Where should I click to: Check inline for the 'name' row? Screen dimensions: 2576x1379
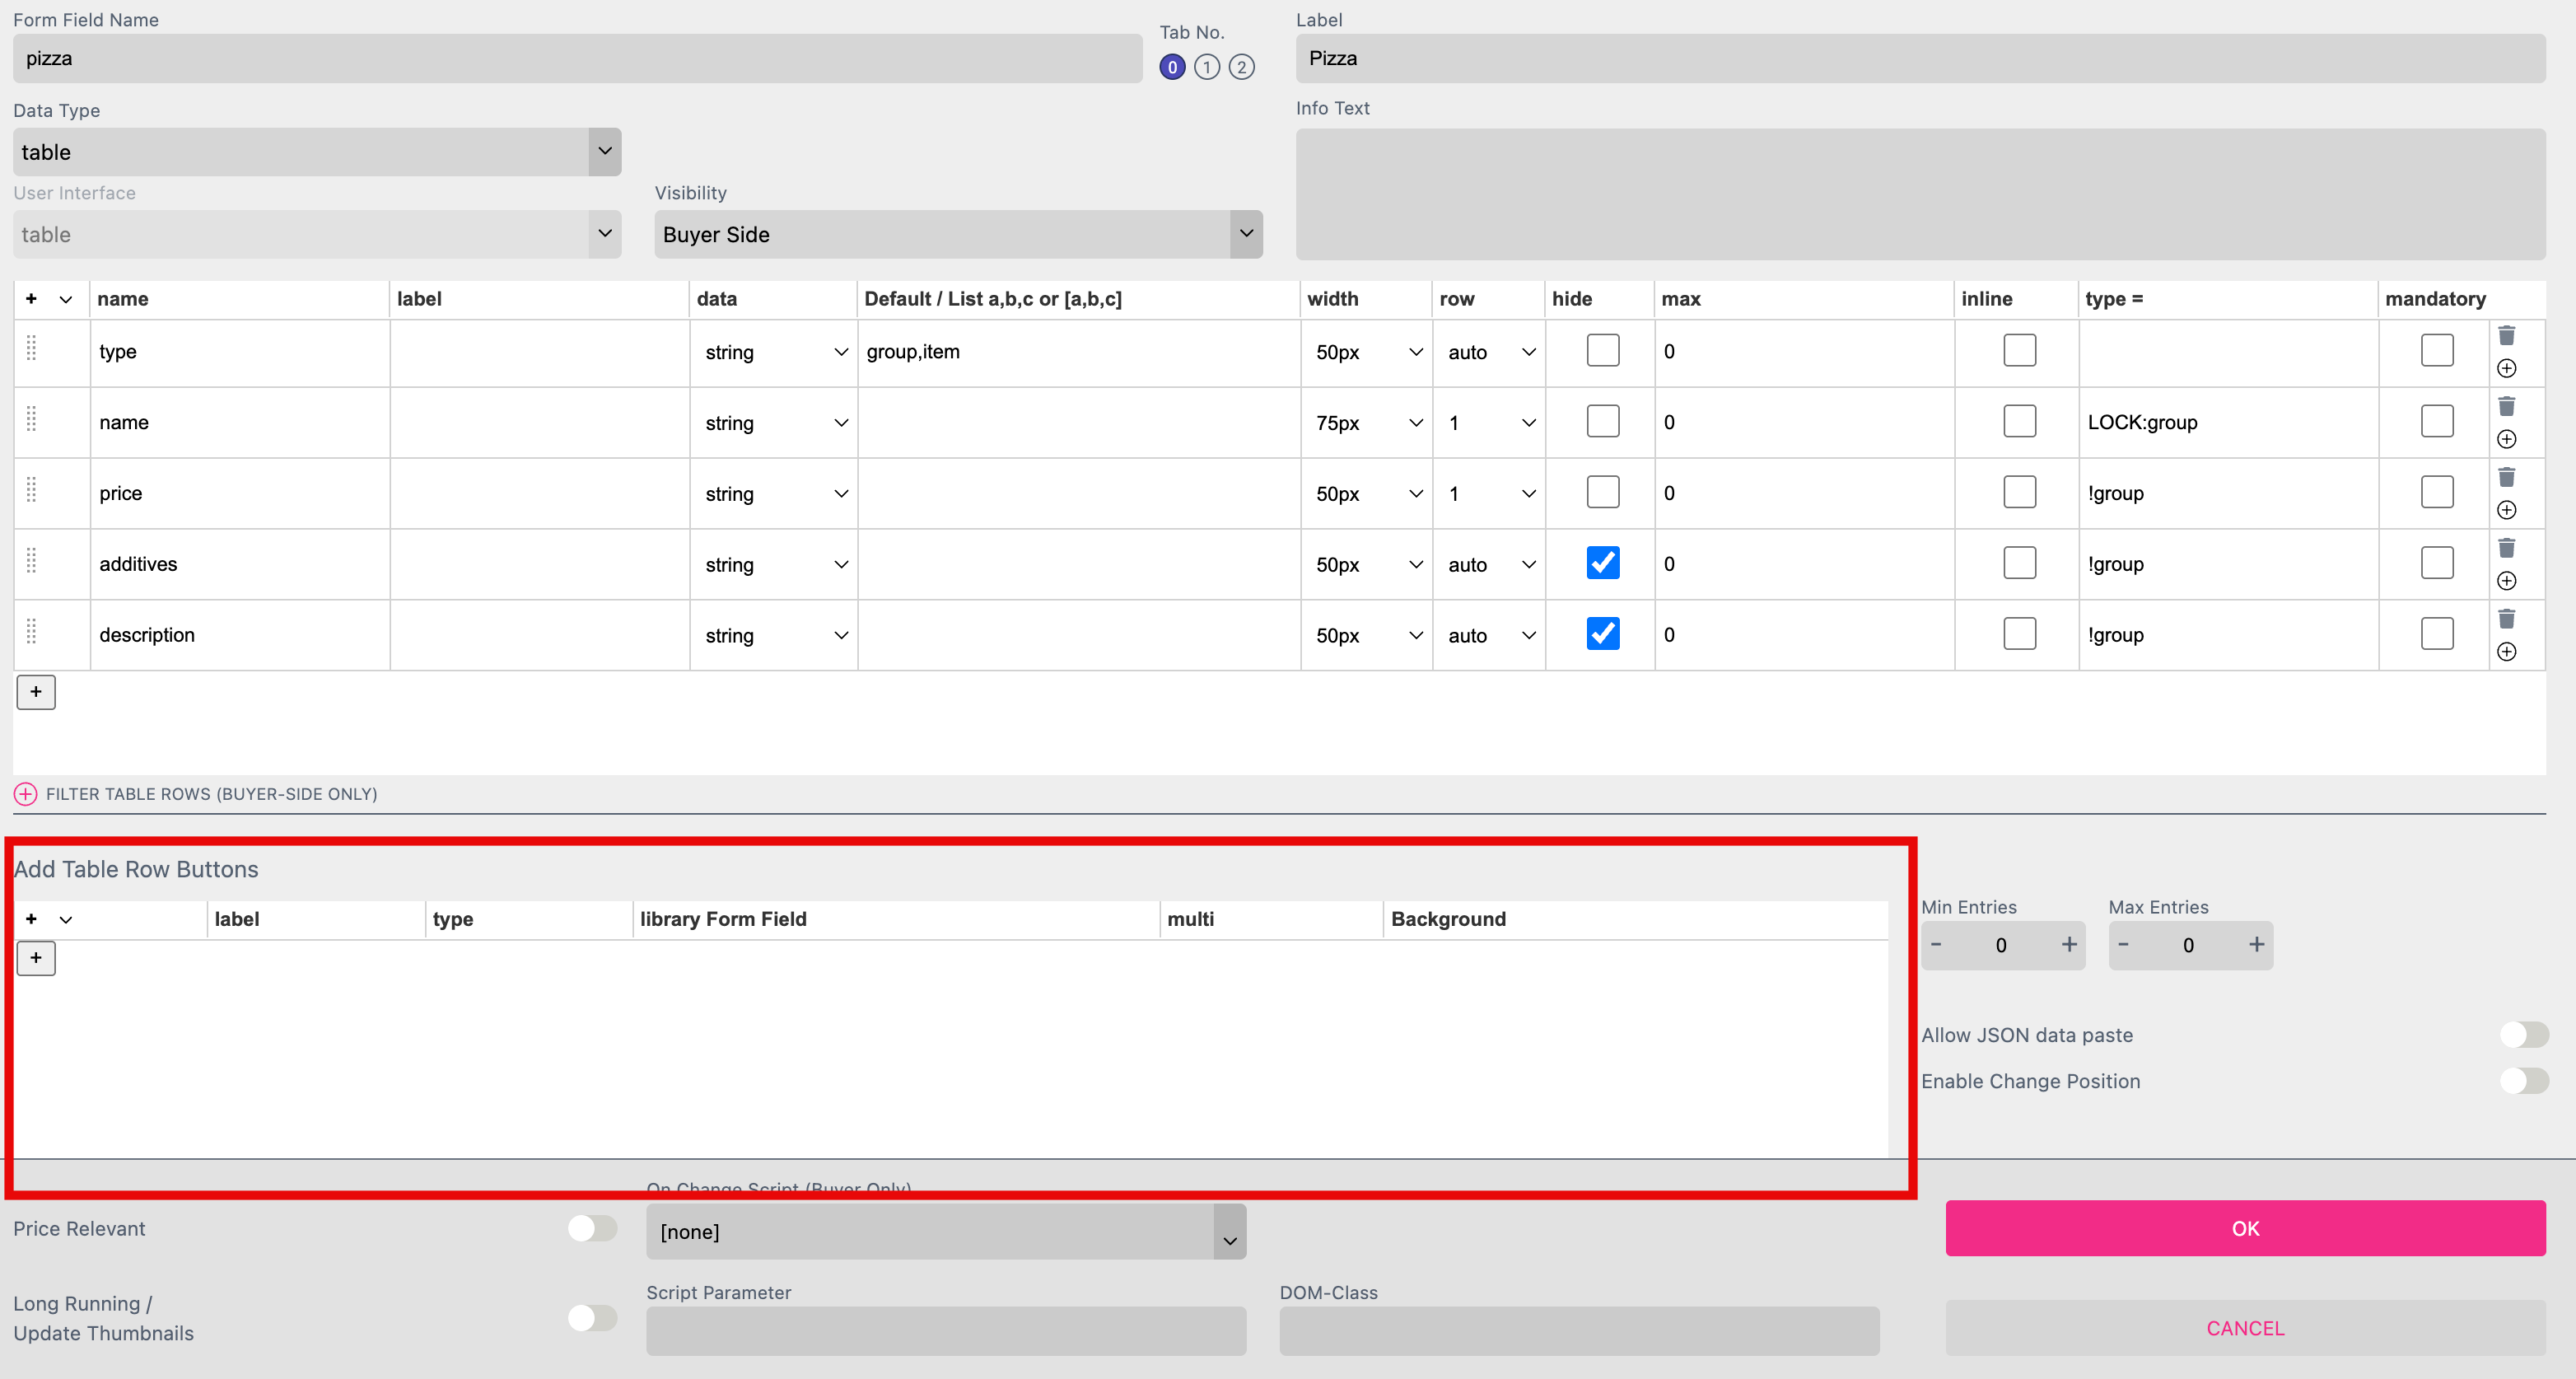[x=2020, y=422]
